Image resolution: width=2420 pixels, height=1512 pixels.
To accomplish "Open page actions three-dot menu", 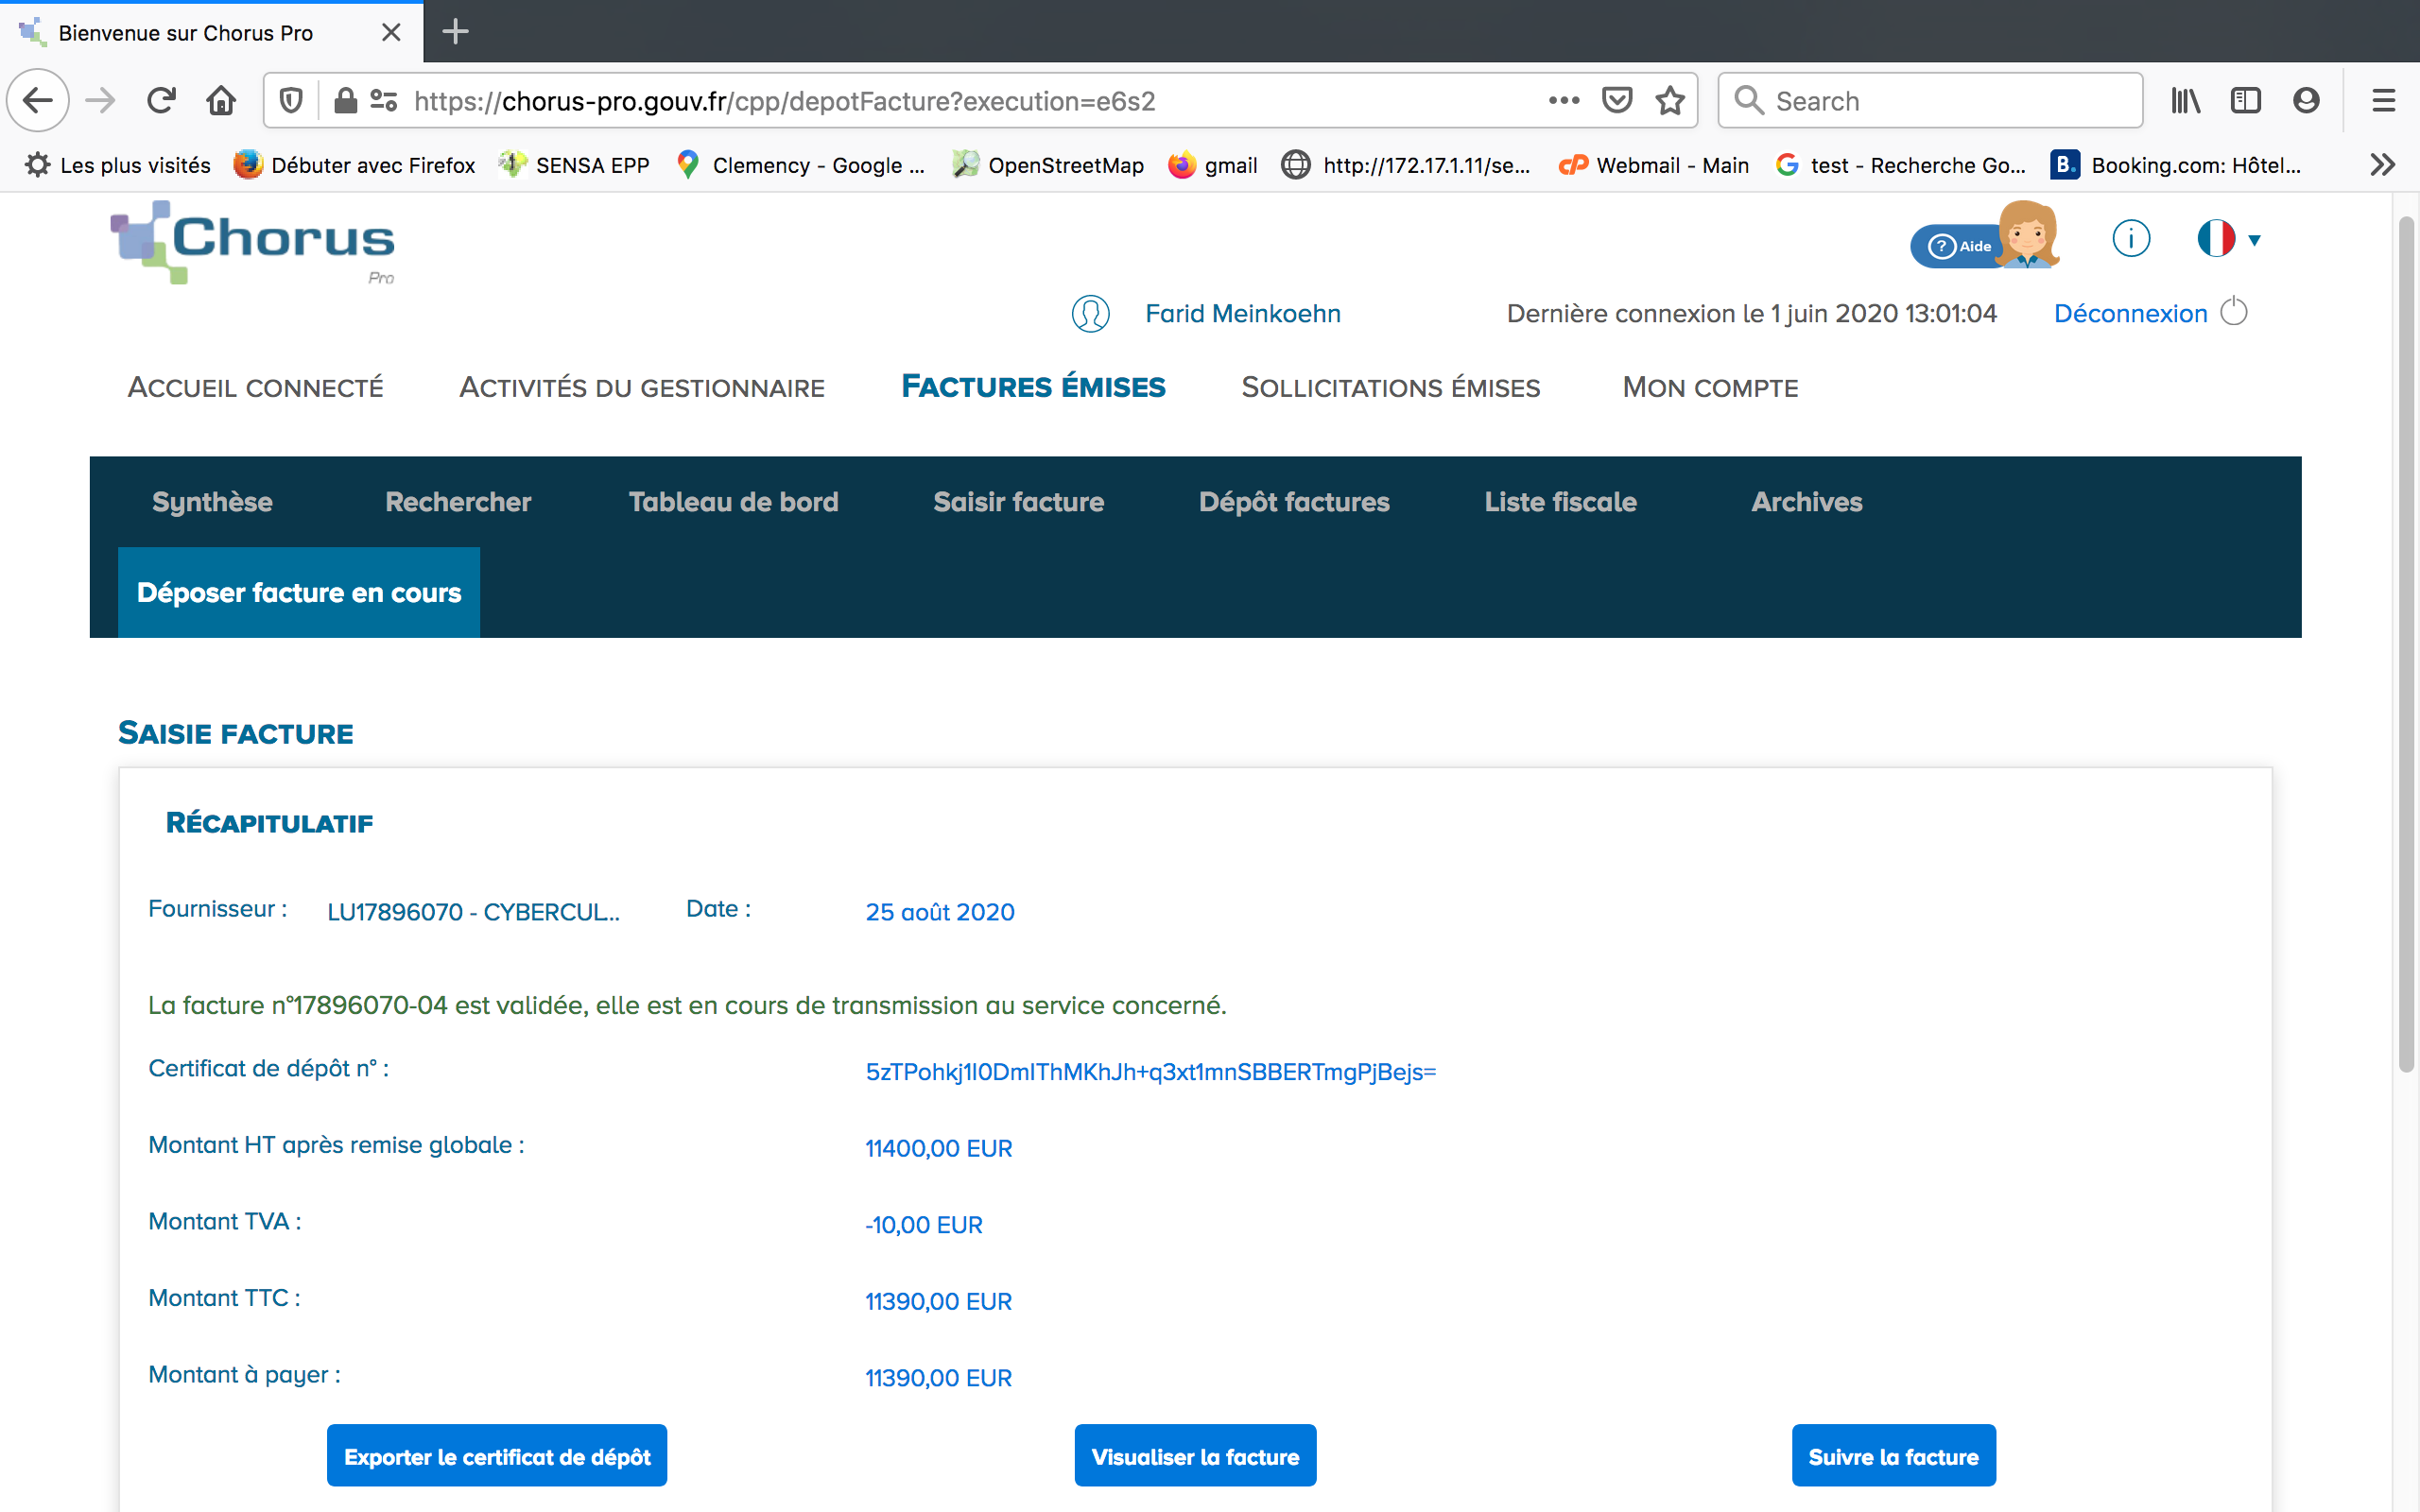I will (1563, 101).
